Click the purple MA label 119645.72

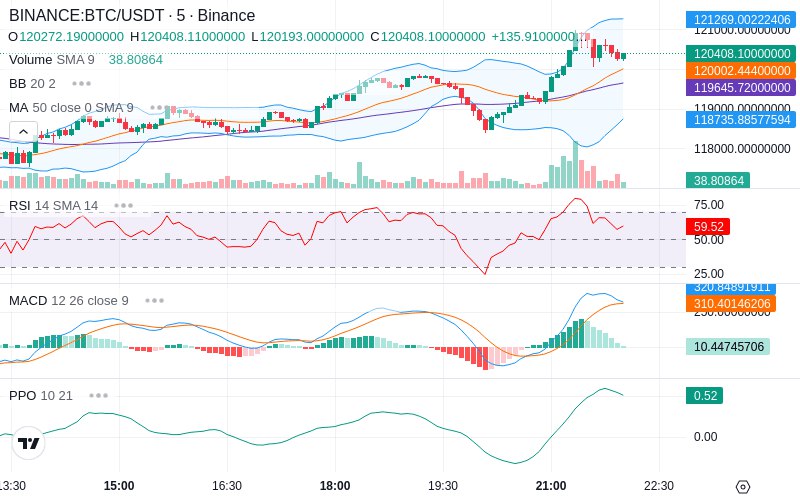[x=741, y=87]
